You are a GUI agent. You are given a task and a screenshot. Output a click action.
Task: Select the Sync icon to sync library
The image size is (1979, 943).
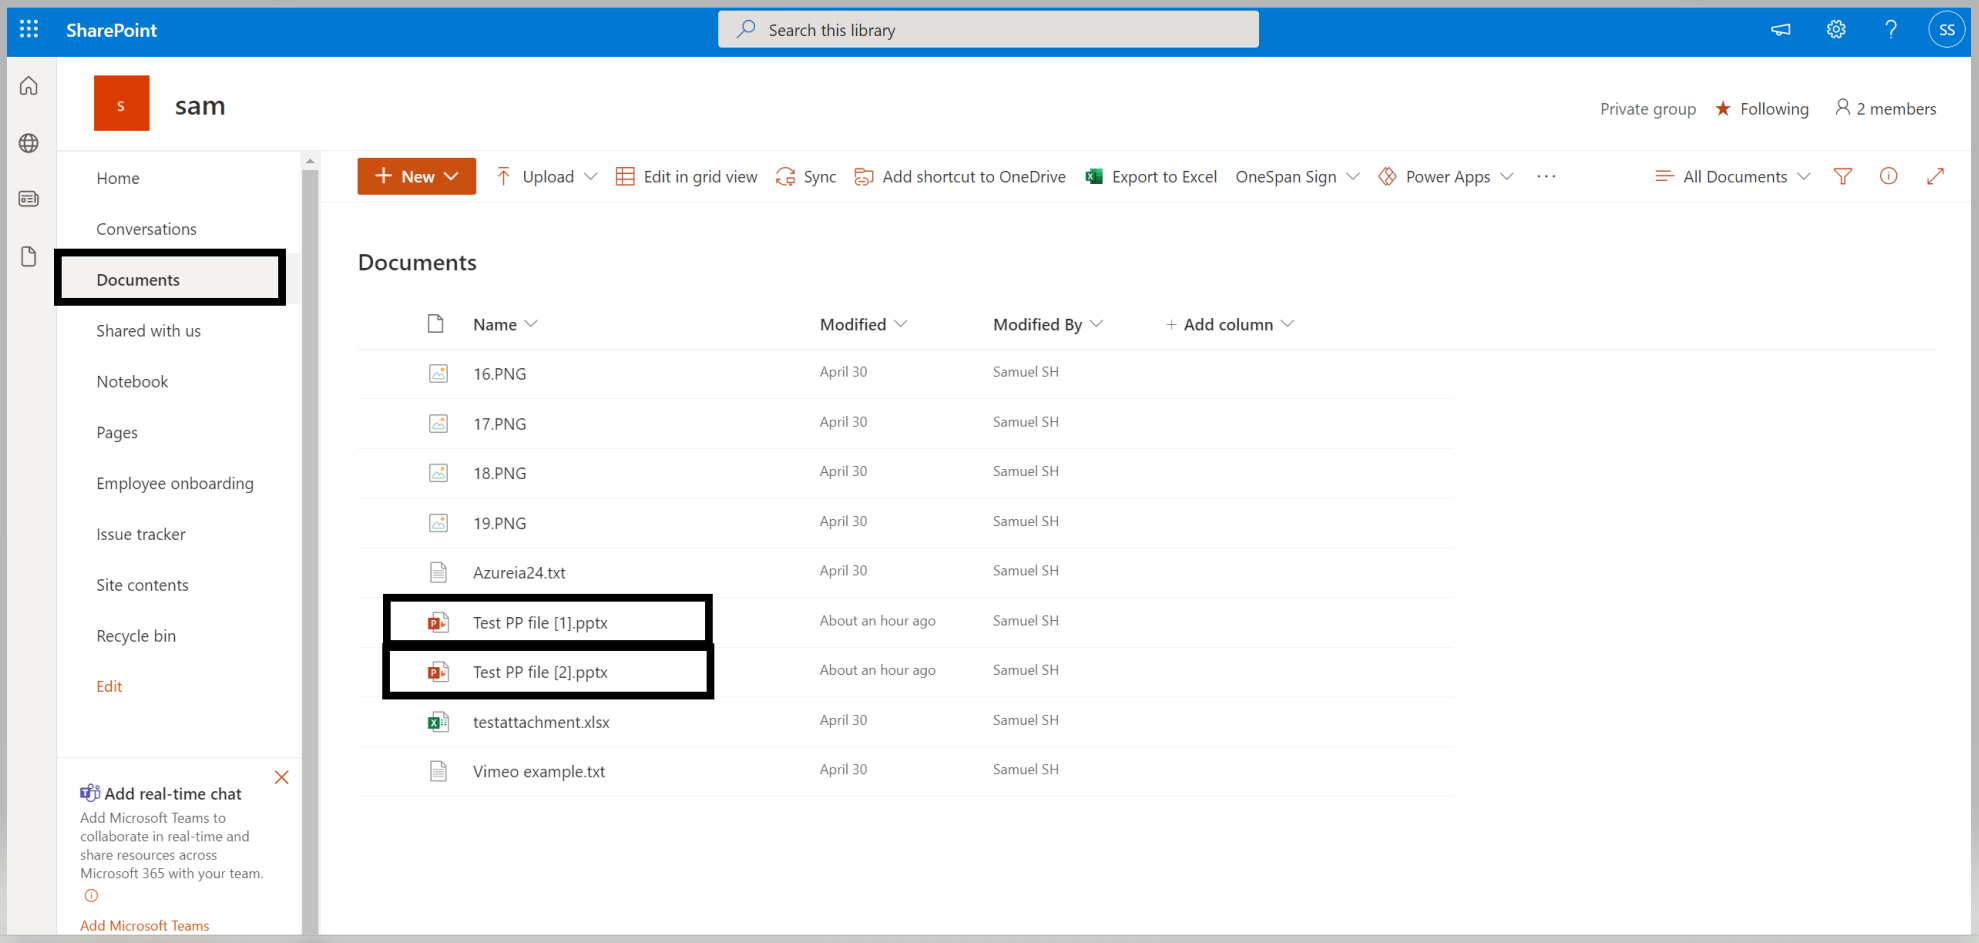tap(787, 176)
